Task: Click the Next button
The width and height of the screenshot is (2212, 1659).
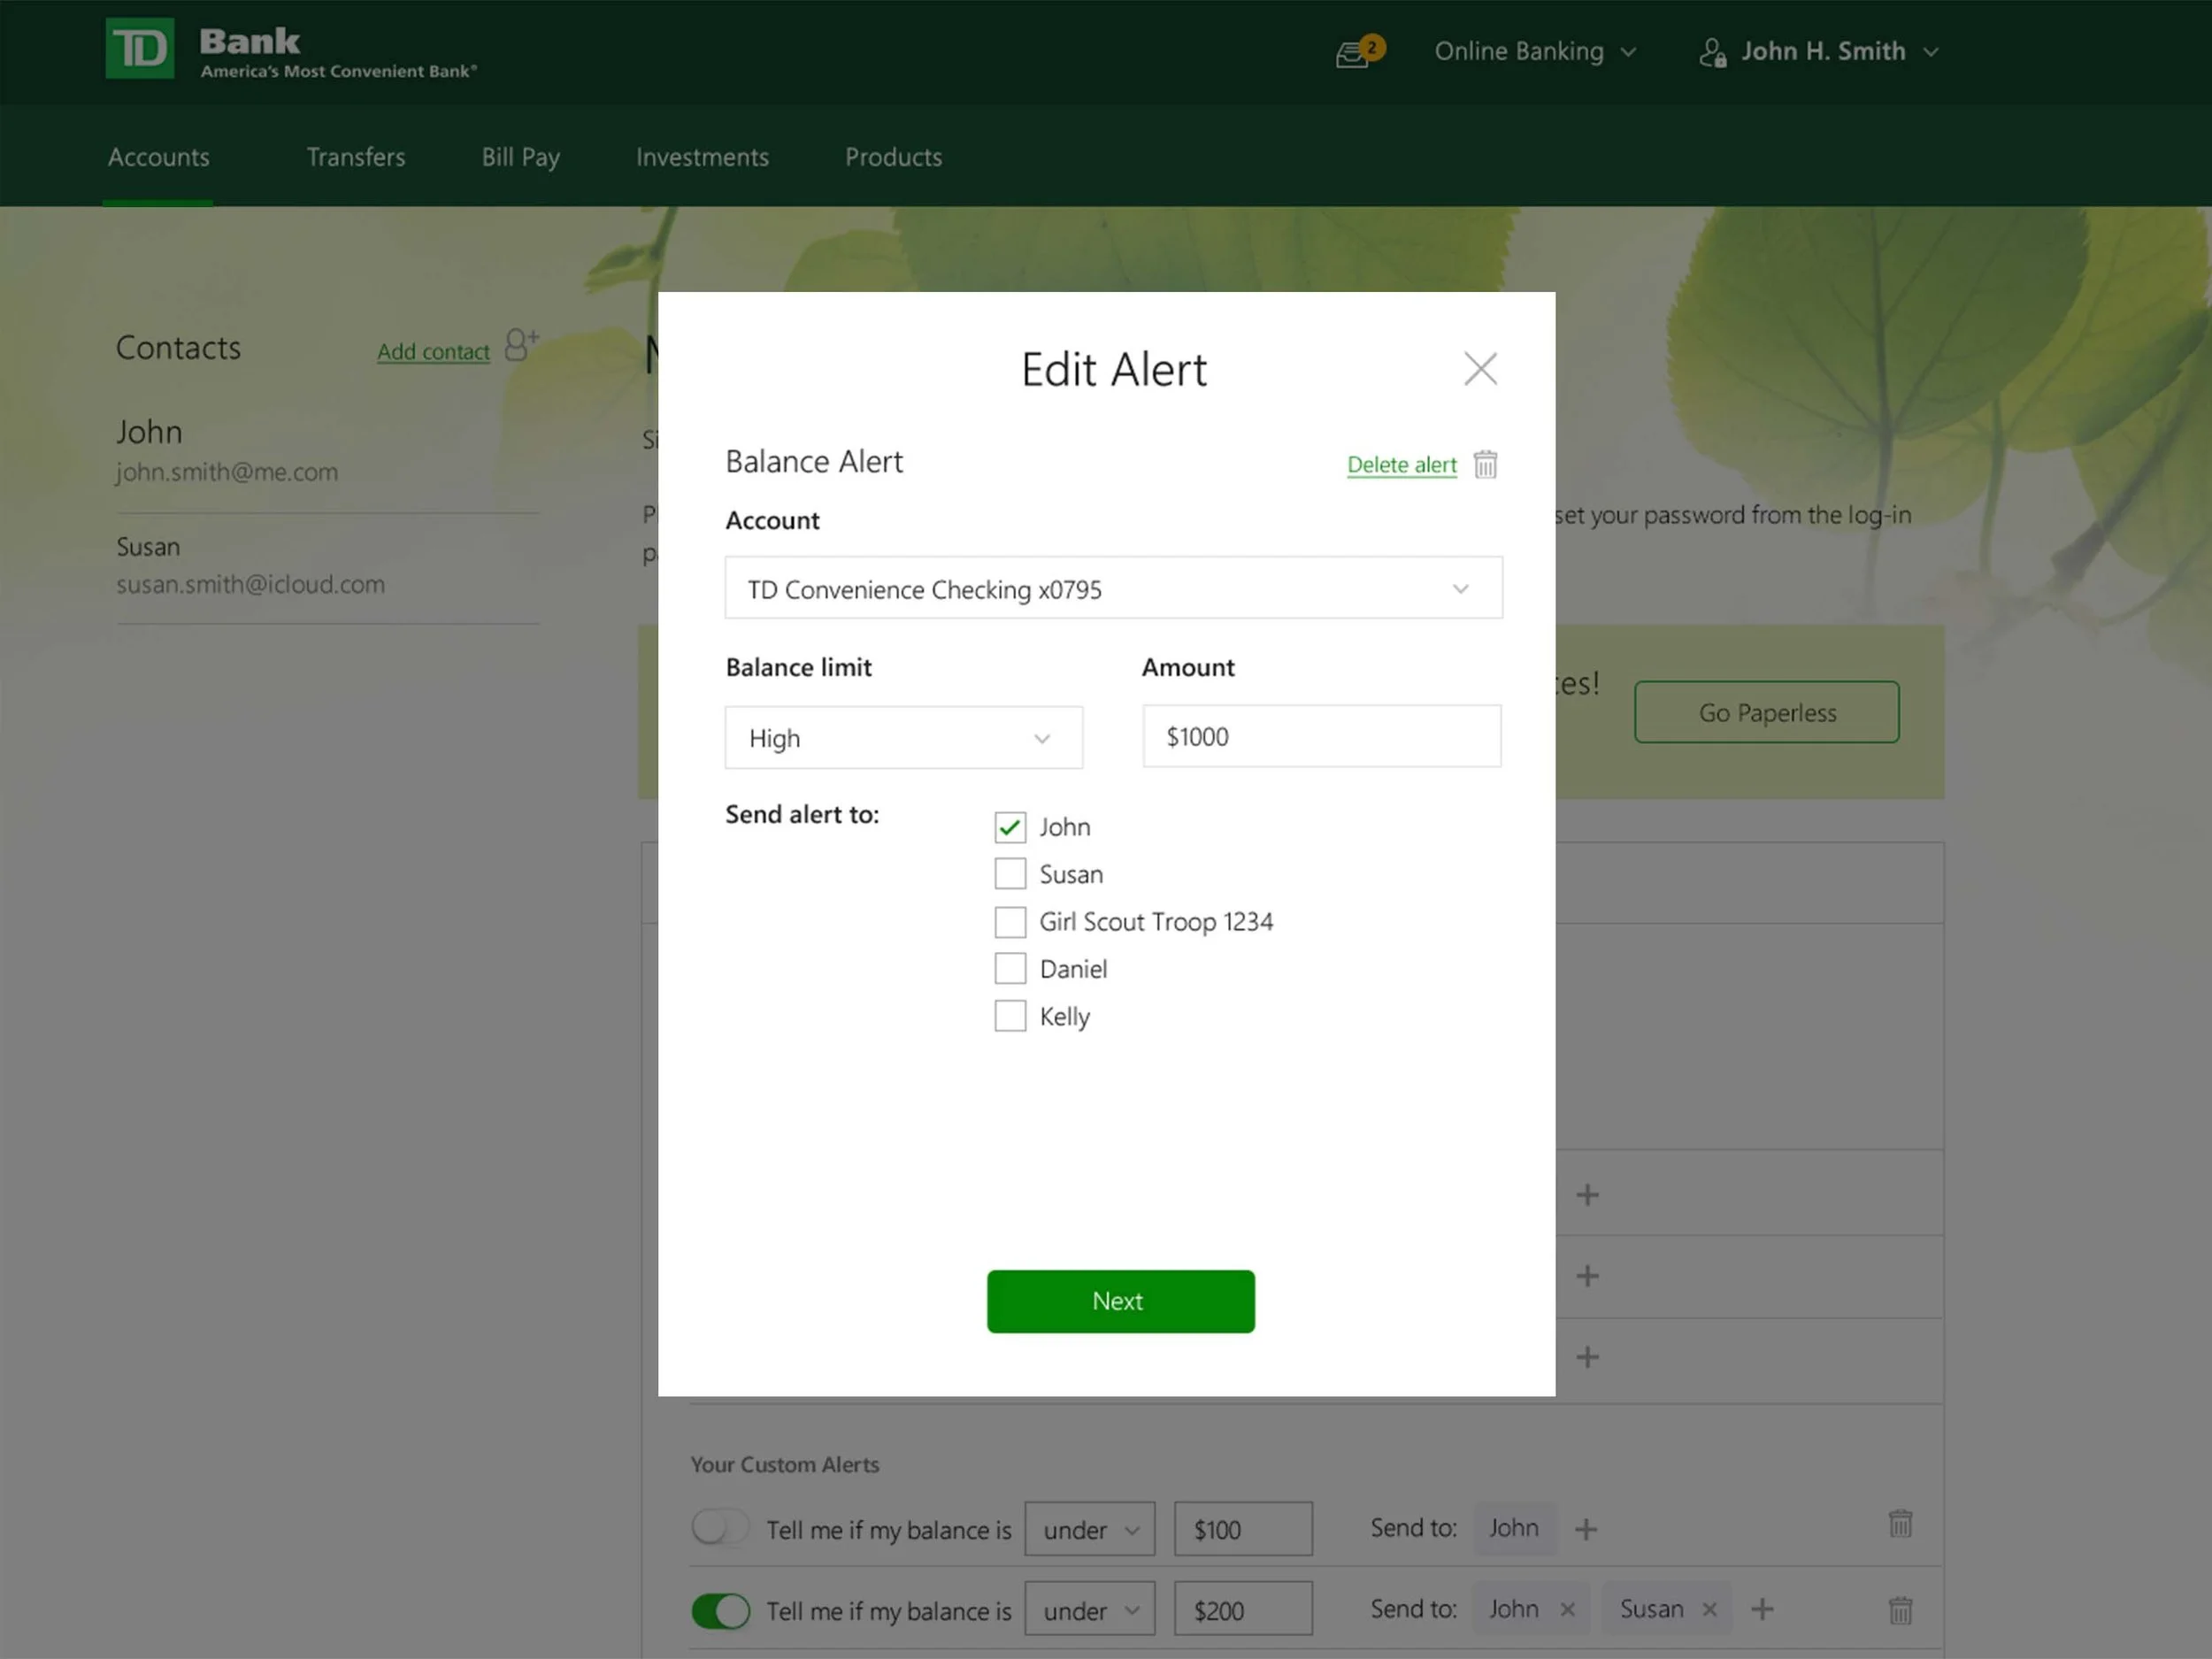Action: pyautogui.click(x=1120, y=1301)
